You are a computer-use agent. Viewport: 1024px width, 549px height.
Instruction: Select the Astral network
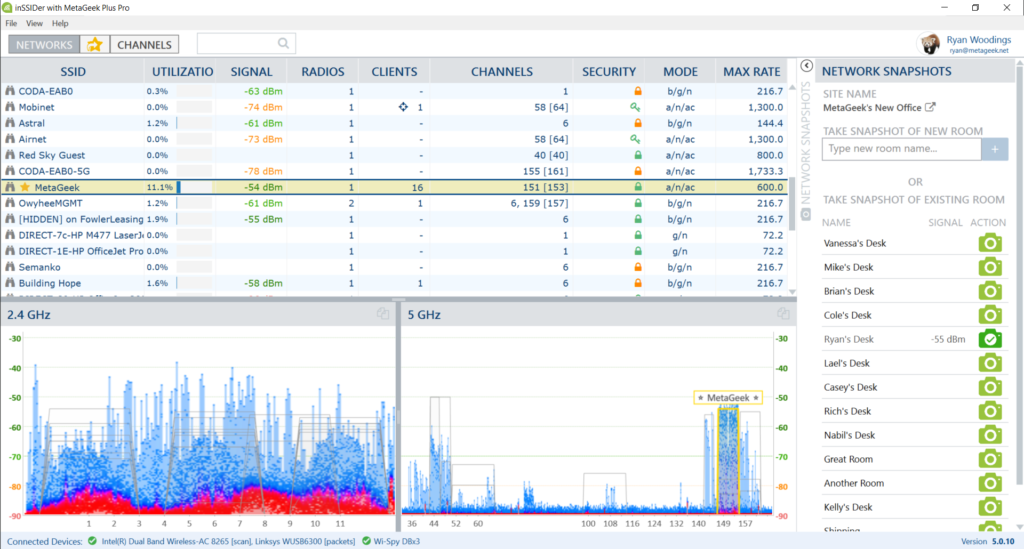(x=394, y=123)
